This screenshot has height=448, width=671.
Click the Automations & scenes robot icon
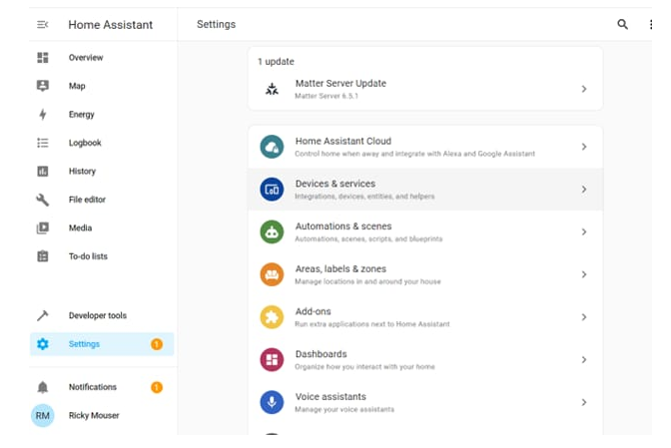point(272,232)
